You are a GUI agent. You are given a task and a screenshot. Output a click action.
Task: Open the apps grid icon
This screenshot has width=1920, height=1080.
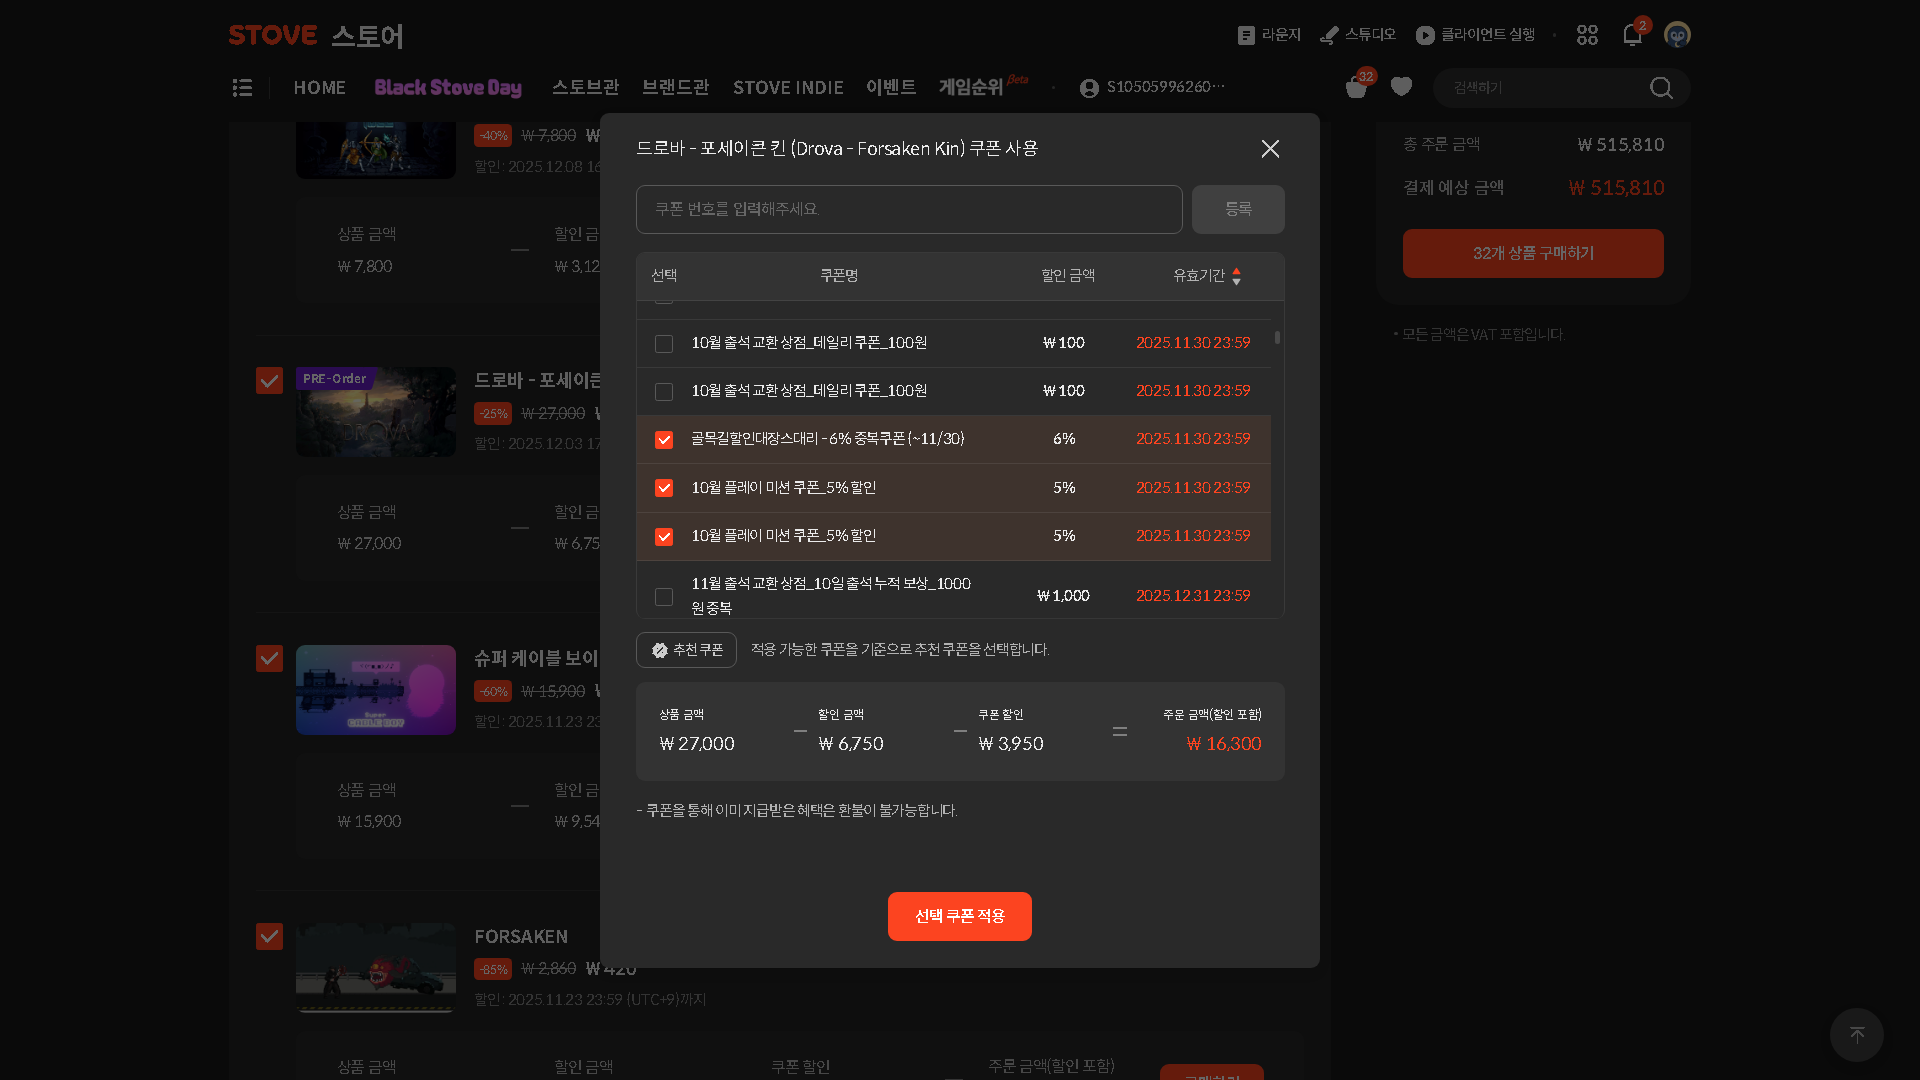point(1587,36)
